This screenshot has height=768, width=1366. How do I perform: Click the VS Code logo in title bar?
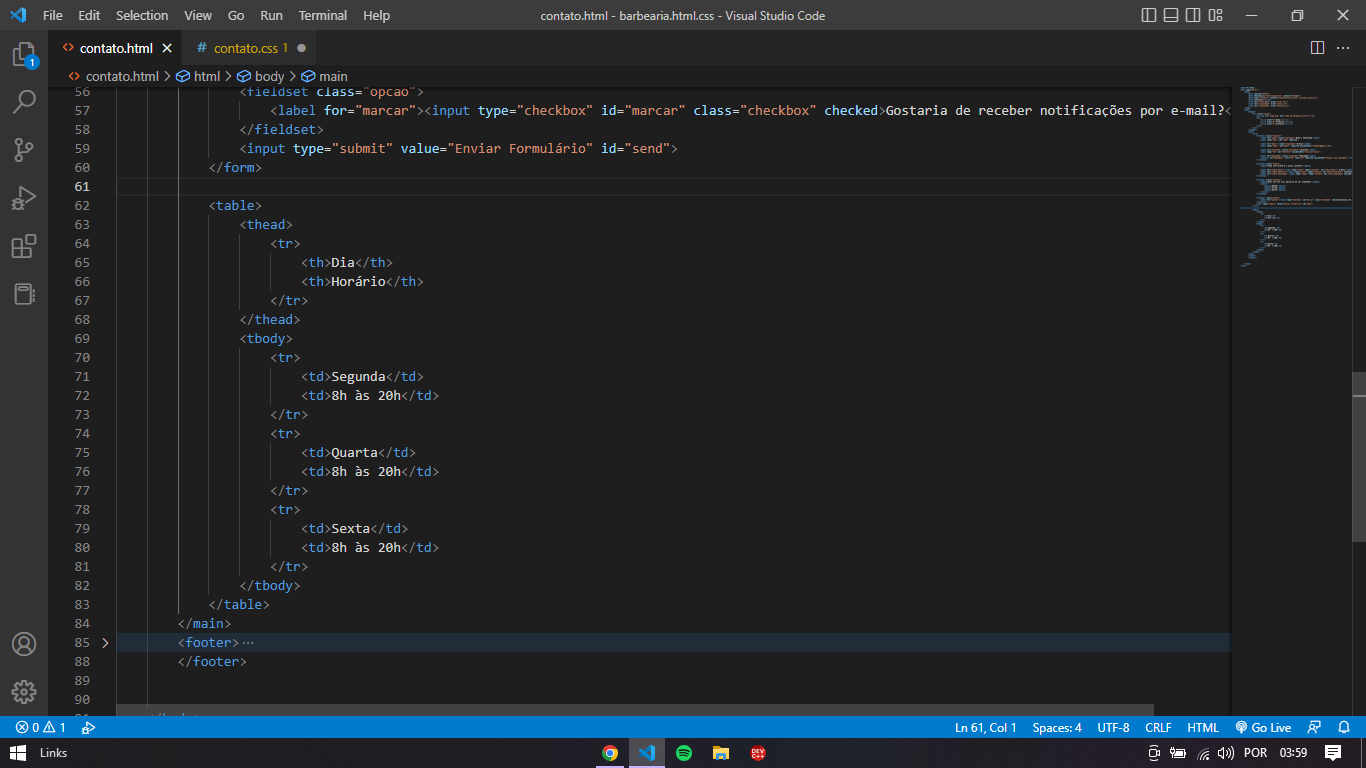pyautogui.click(x=18, y=15)
